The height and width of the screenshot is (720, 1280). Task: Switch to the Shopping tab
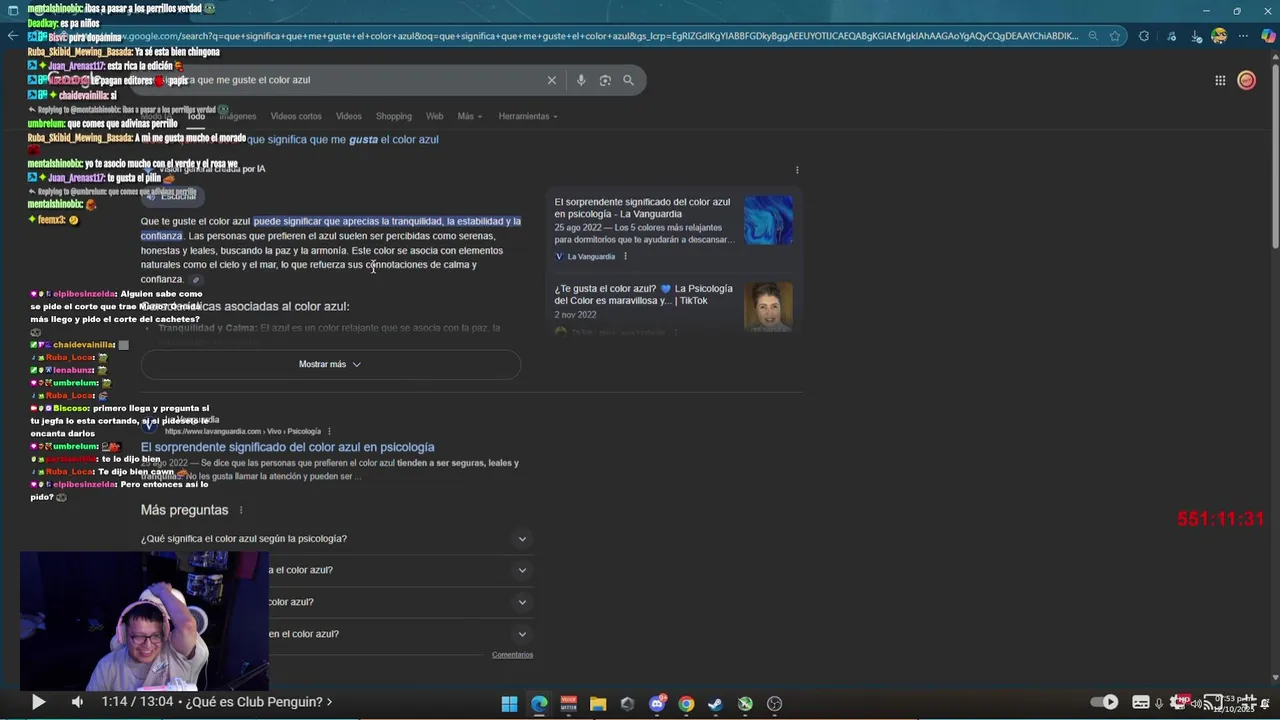coord(394,116)
